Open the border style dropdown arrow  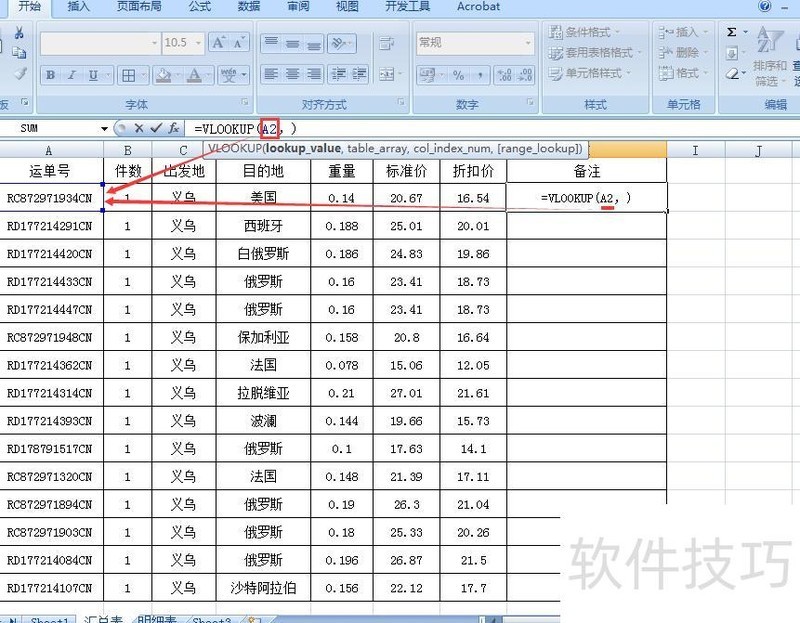click(x=143, y=74)
